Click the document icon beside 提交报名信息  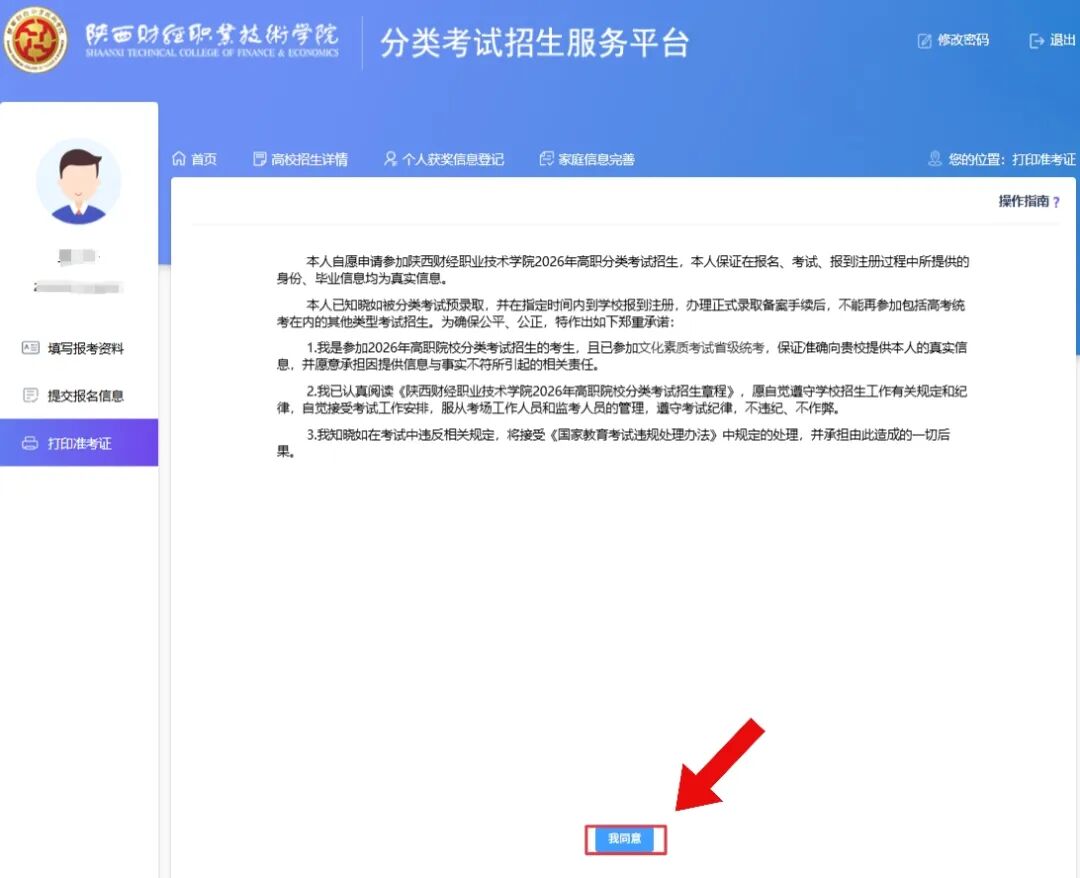coord(30,395)
